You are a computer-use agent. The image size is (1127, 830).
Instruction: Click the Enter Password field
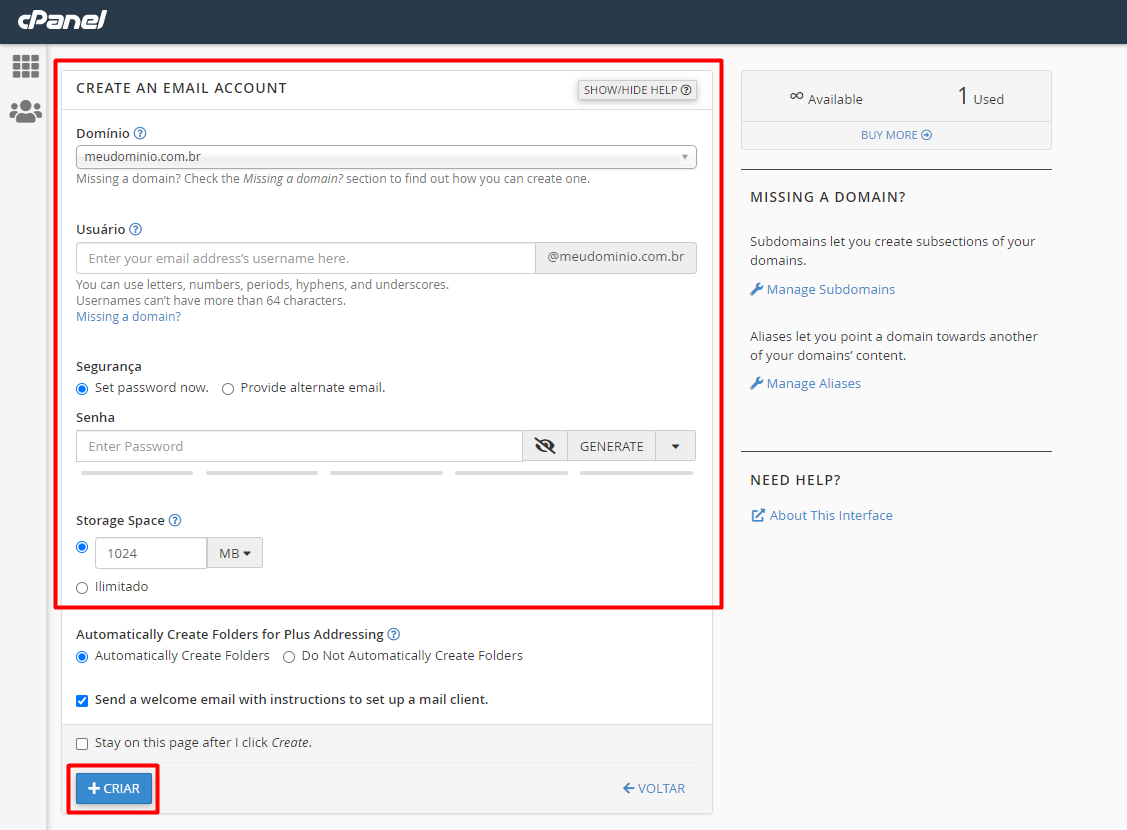click(x=299, y=446)
